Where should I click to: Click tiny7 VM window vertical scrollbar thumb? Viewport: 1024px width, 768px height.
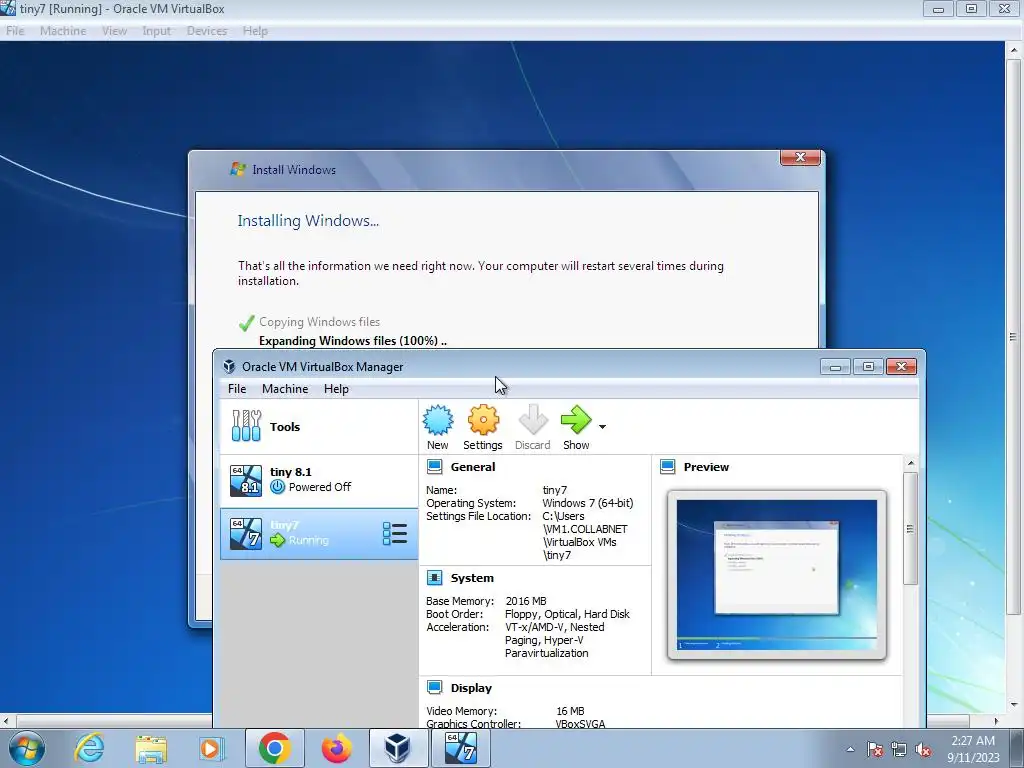point(1014,336)
